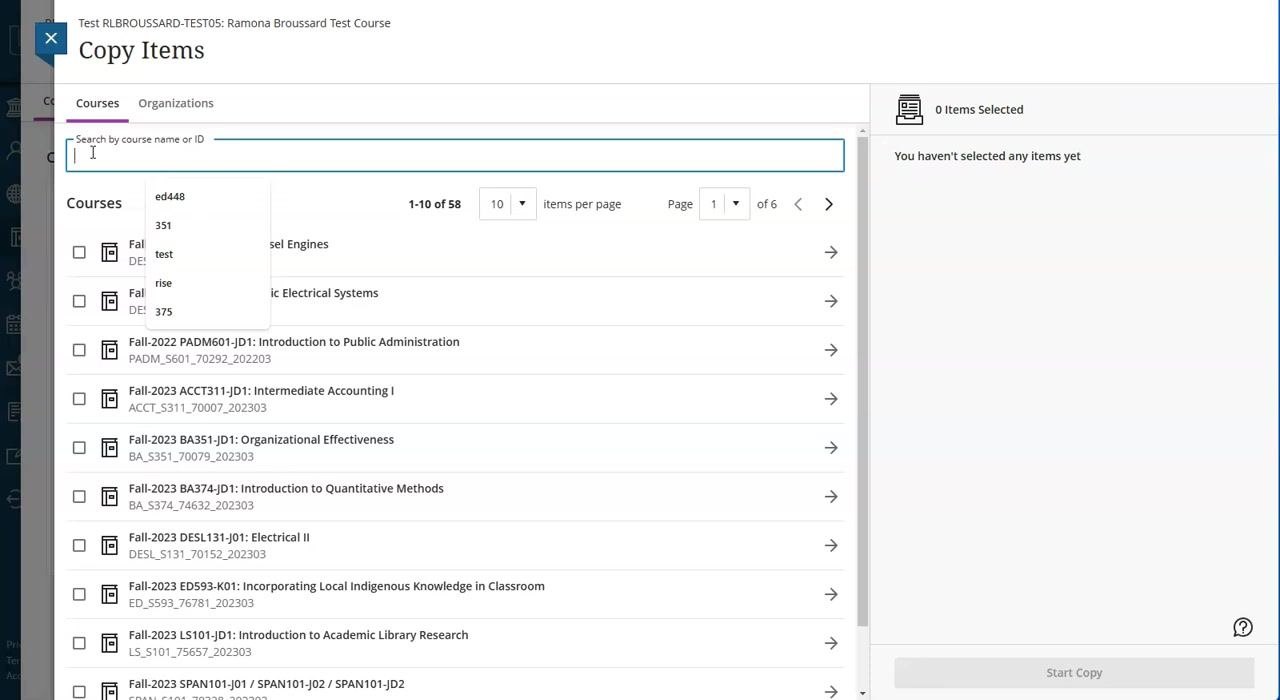The image size is (1280, 700).
Task: Open Introduction to Public Administration course
Action: [294, 342]
